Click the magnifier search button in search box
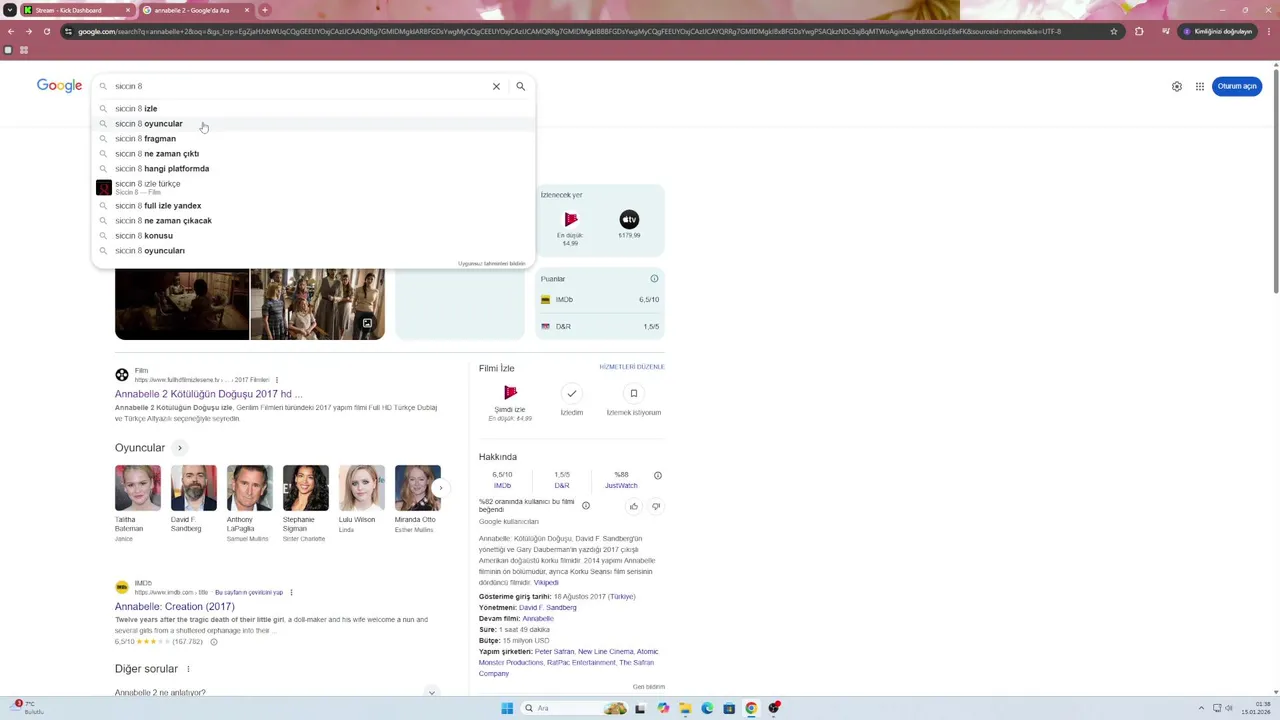The width and height of the screenshot is (1280, 720). tap(520, 86)
